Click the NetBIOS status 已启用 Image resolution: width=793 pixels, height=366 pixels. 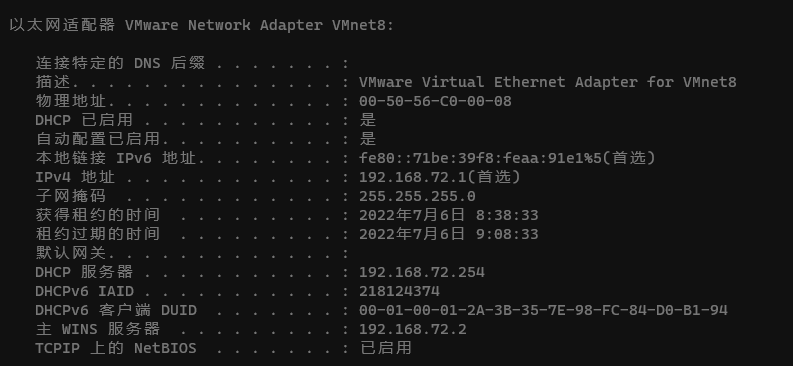(386, 348)
